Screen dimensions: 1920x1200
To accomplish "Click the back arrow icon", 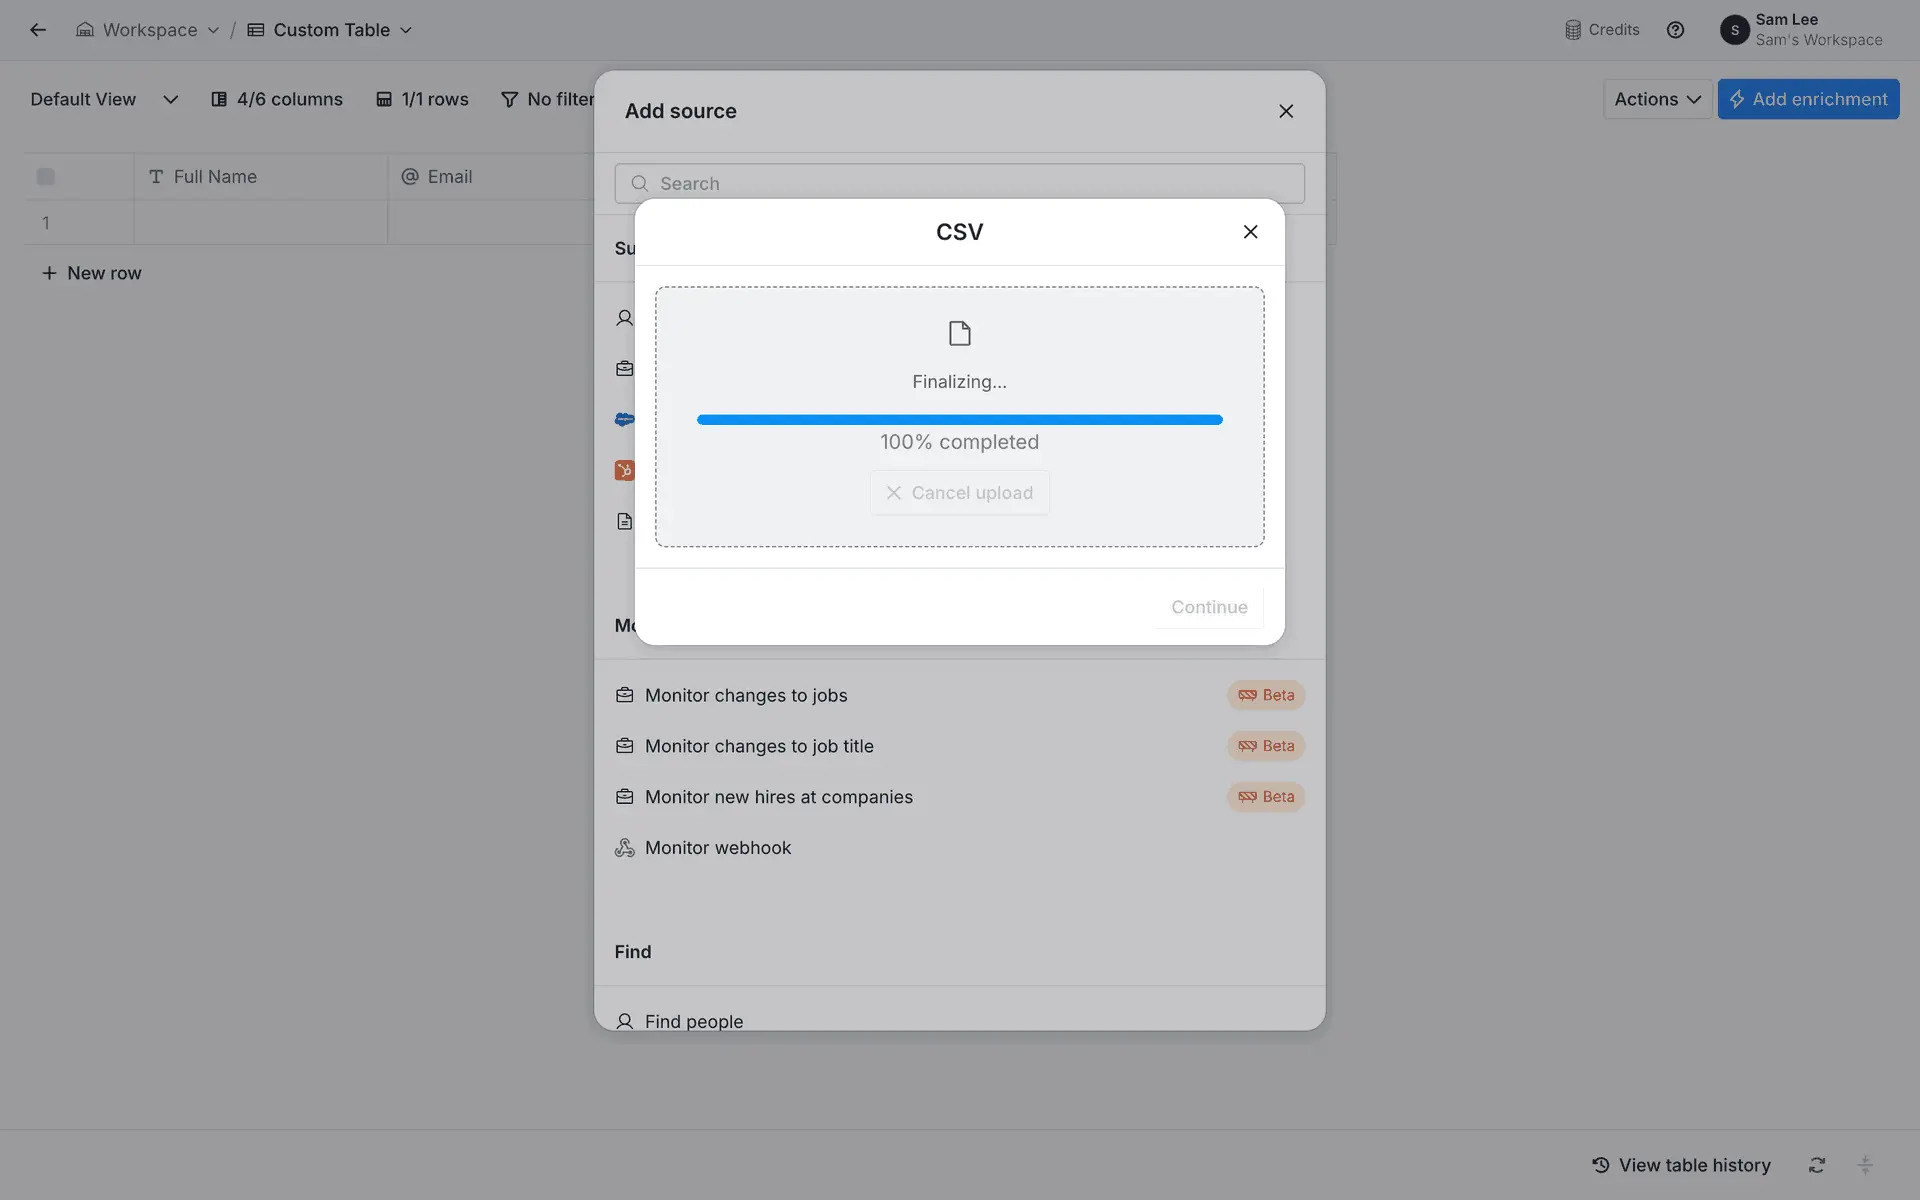I will tap(38, 30).
